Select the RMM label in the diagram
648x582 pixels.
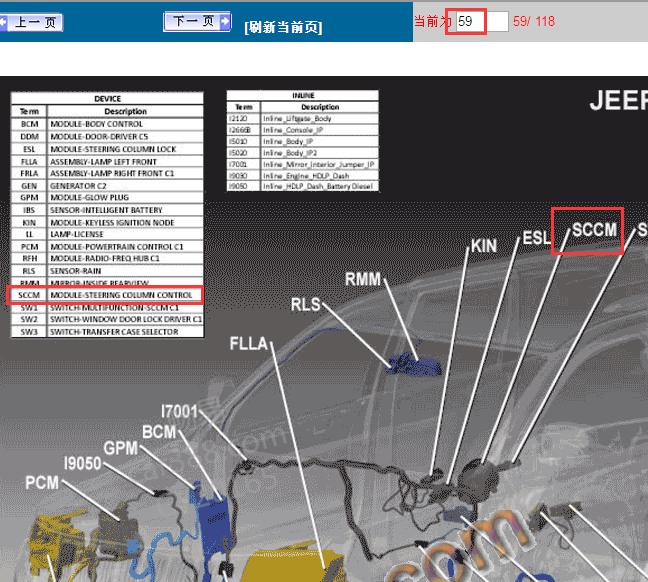coord(362,279)
